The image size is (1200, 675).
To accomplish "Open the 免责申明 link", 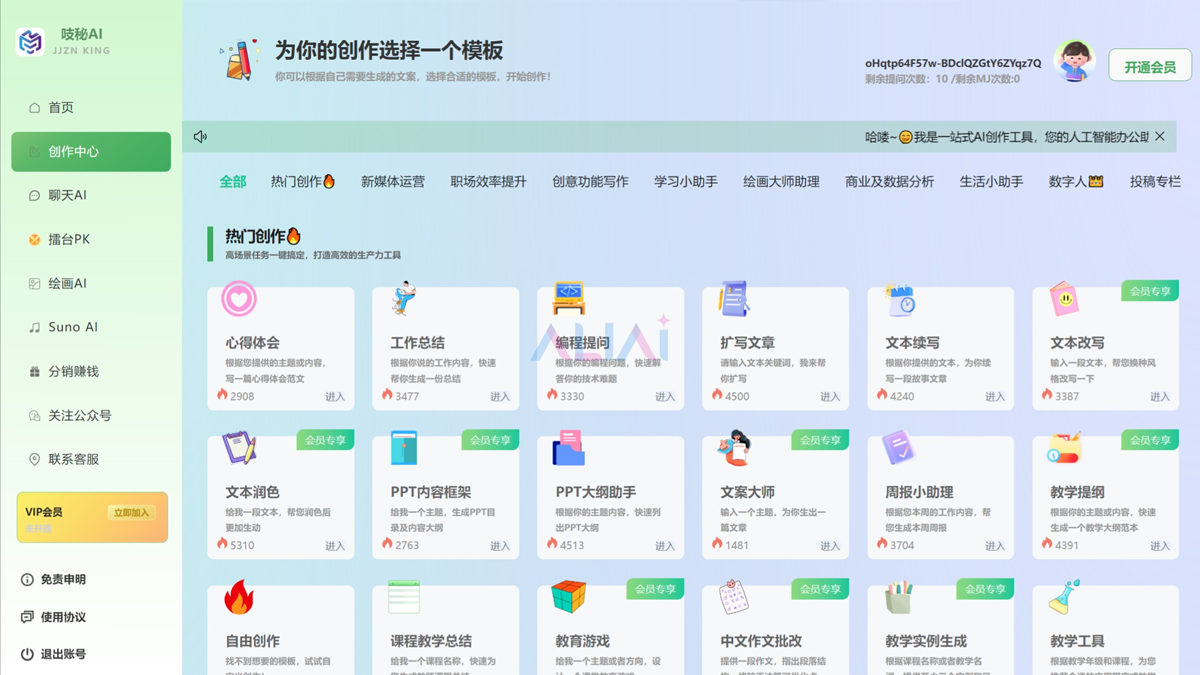I will (x=62, y=579).
